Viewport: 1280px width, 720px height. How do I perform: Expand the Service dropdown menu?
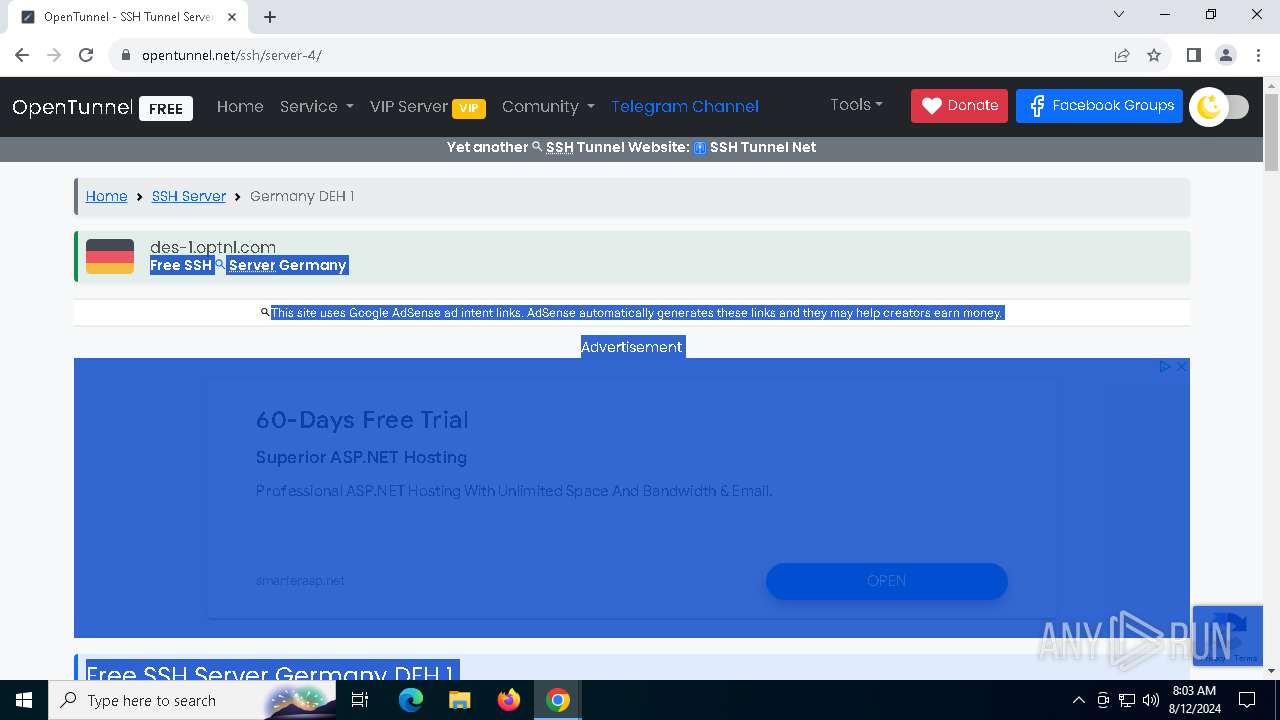point(316,106)
